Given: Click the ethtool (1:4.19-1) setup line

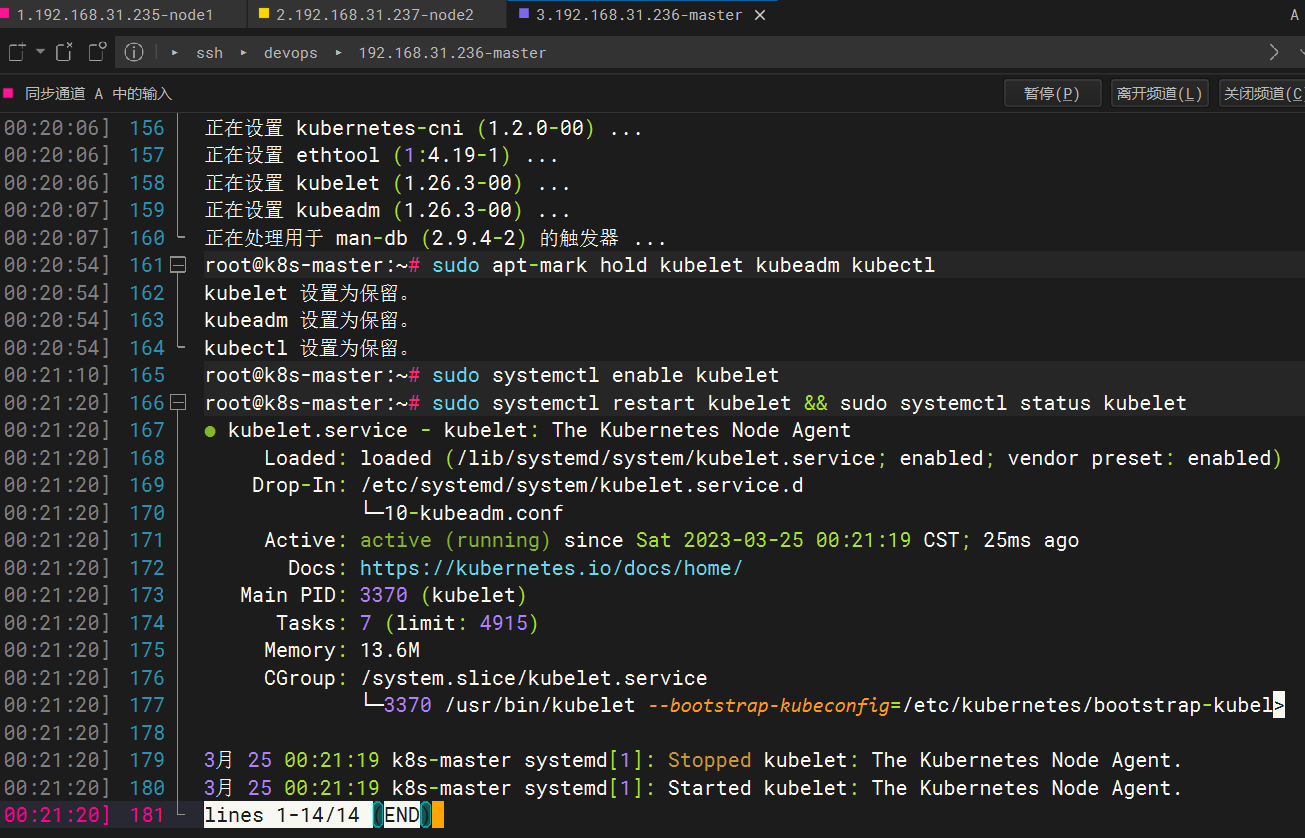Looking at the screenshot, I should 381,155.
